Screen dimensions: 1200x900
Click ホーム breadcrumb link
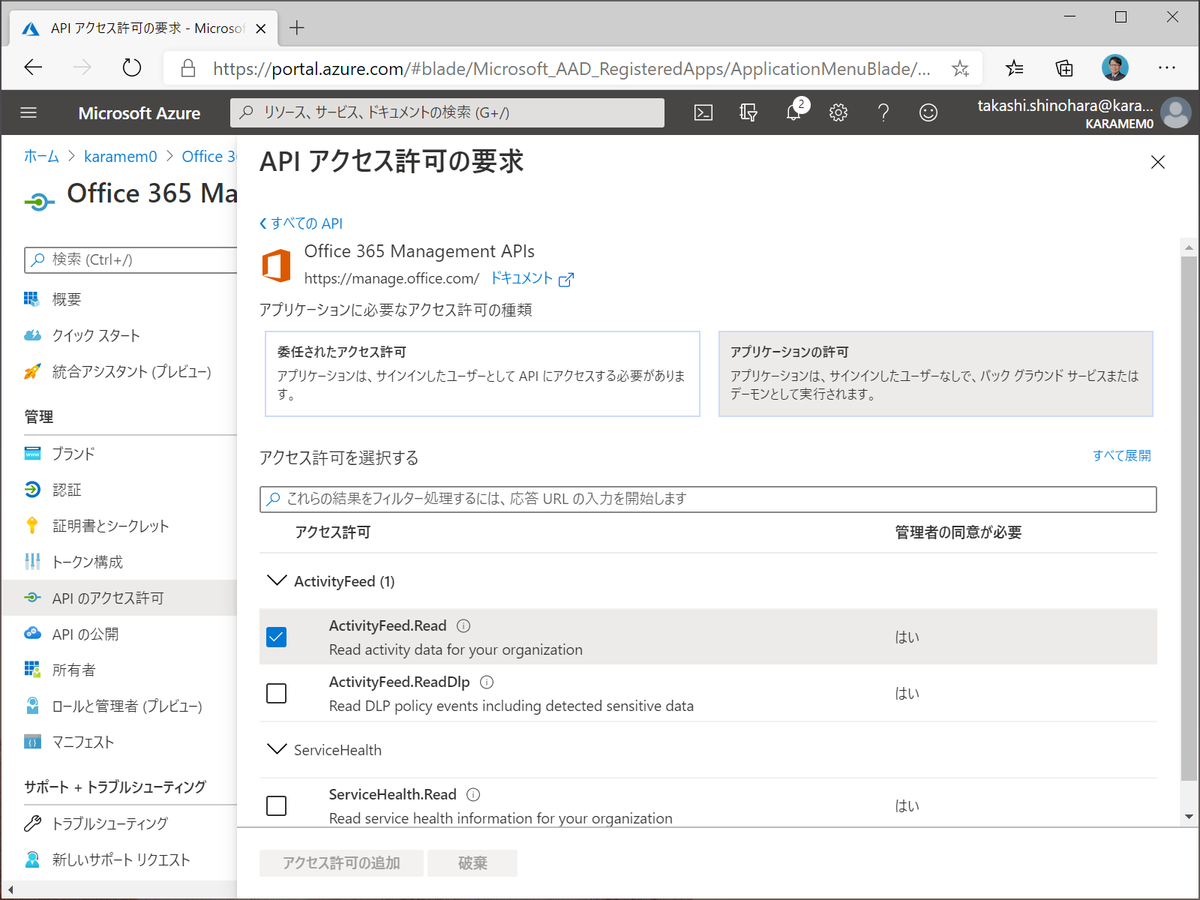(42, 156)
